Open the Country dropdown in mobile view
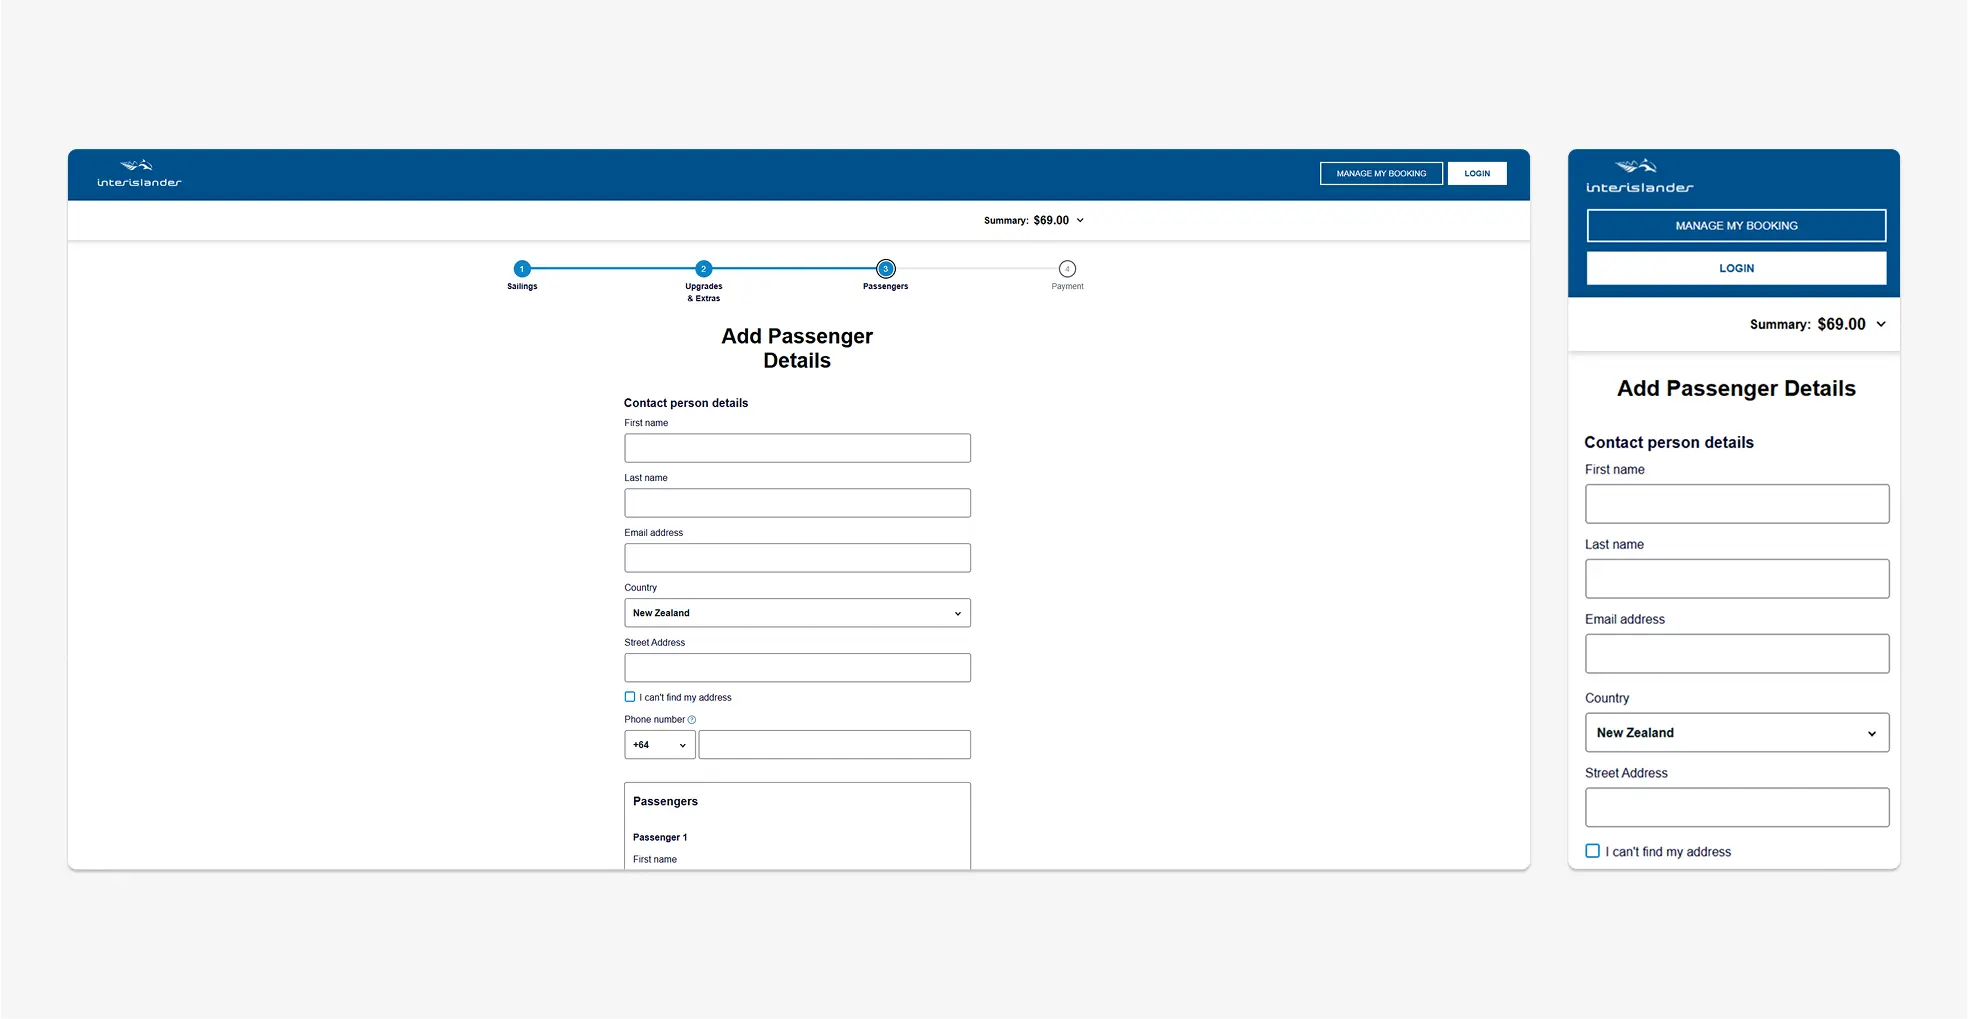 1737,733
